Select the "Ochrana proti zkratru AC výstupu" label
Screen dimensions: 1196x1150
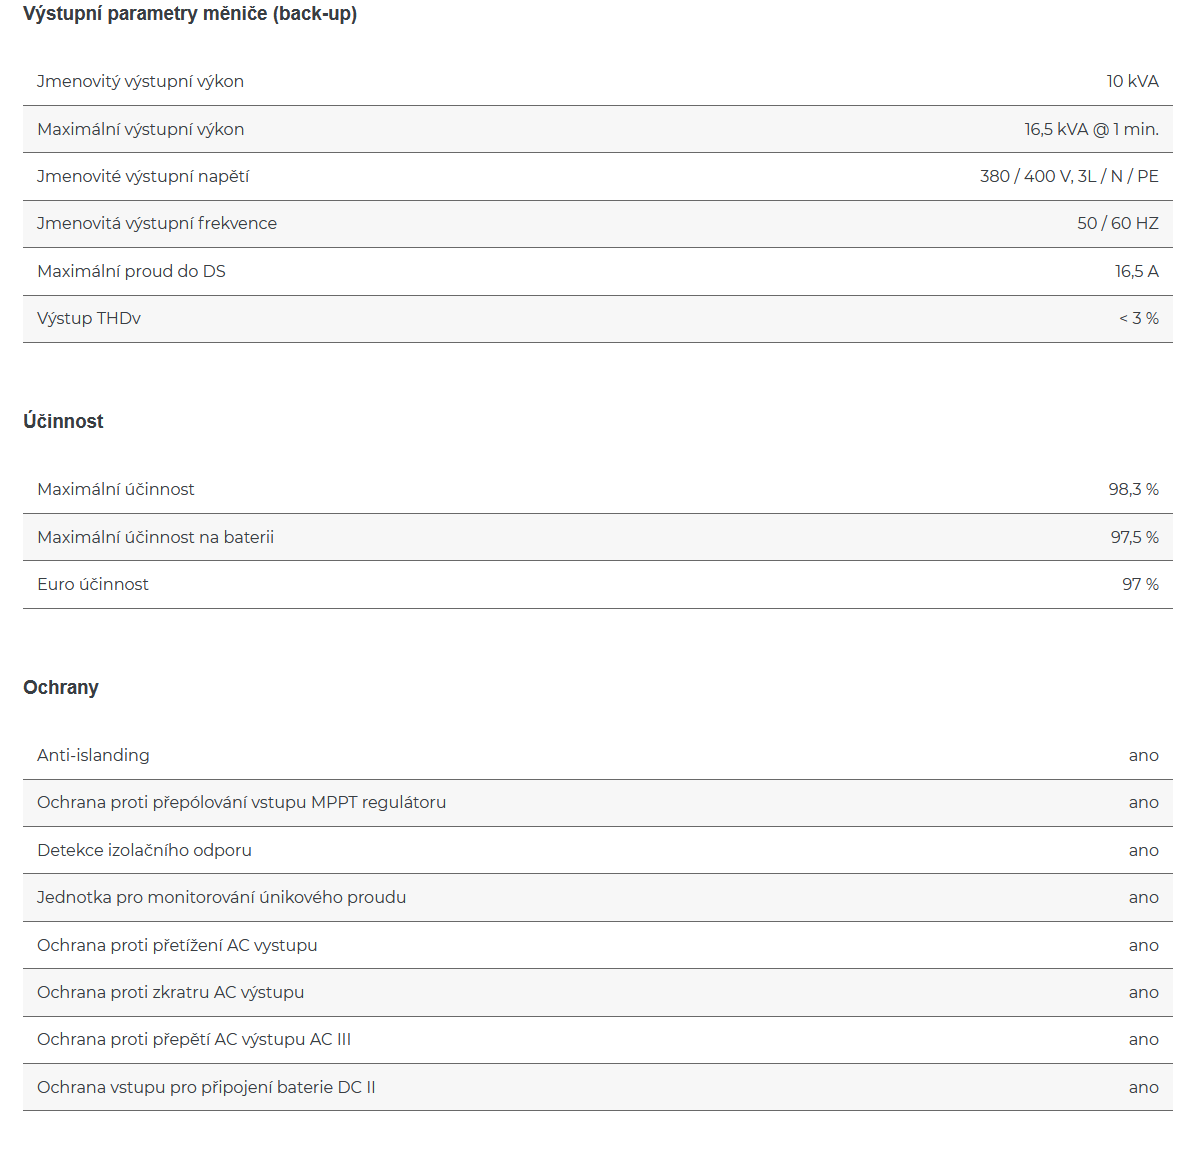click(170, 993)
